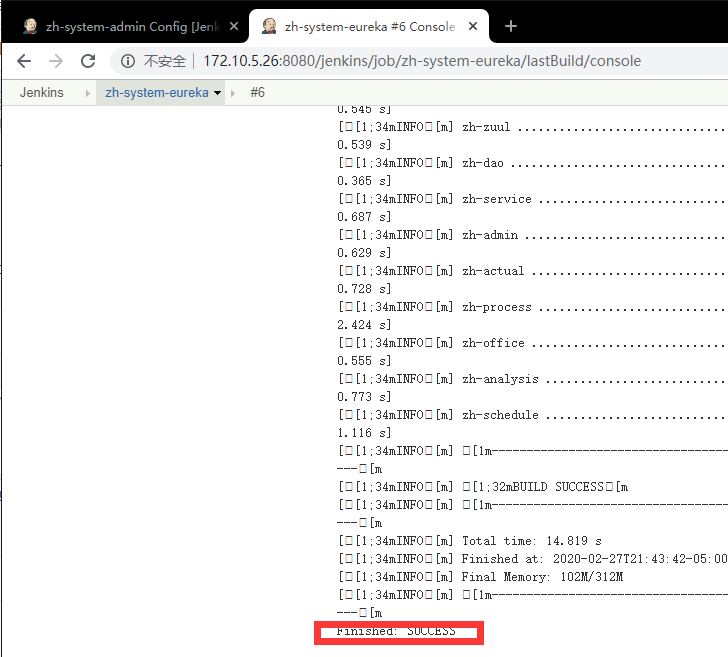Screen dimensions: 728x657
Task: Close the zh-system-eureka #6 Console tab
Action: (473, 26)
